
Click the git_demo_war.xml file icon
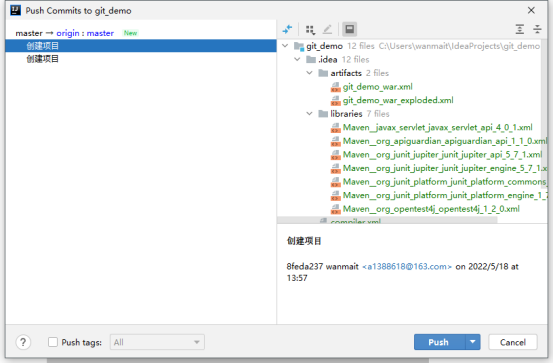335,87
